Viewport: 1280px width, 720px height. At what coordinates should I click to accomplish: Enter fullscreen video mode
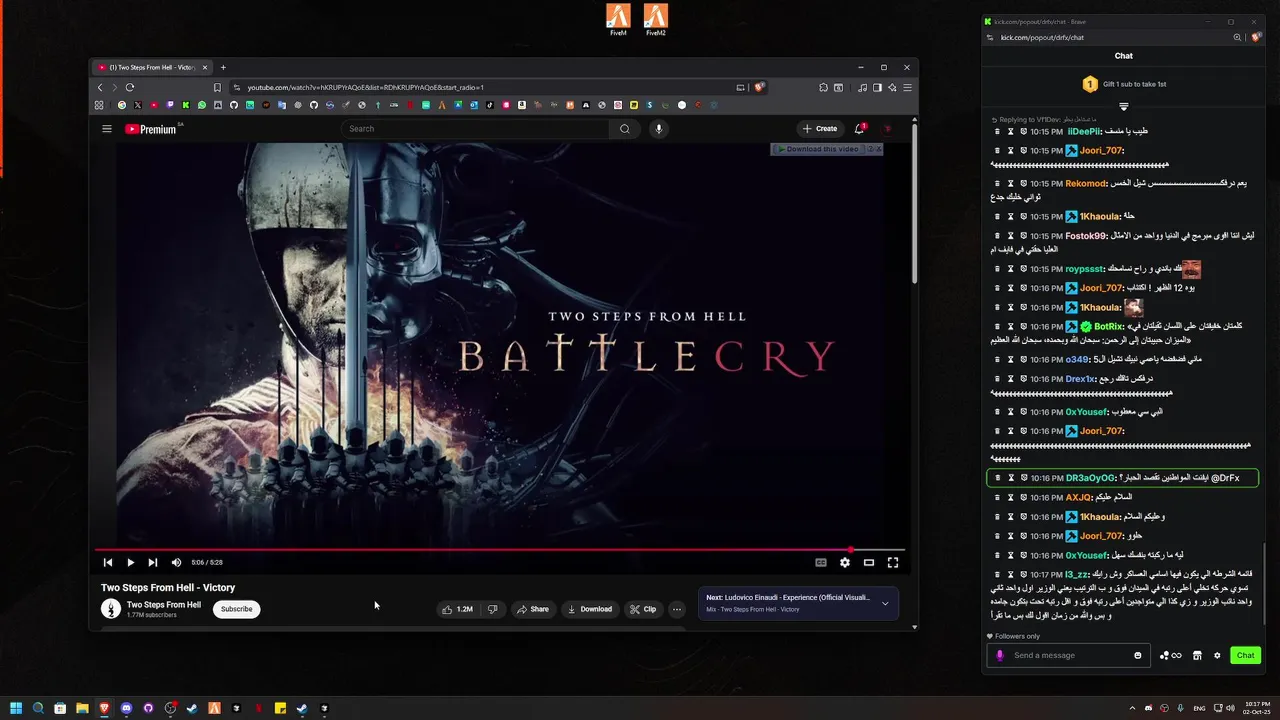(893, 563)
